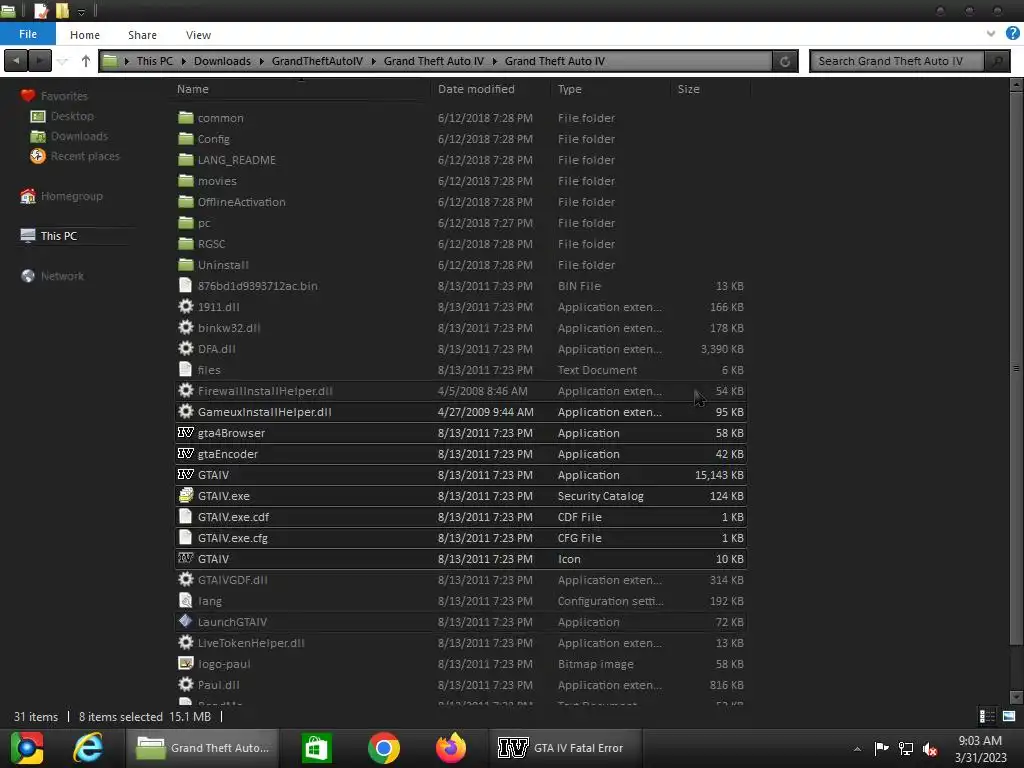Select the common folder icon
The width and height of the screenshot is (1024, 768).
(x=186, y=118)
